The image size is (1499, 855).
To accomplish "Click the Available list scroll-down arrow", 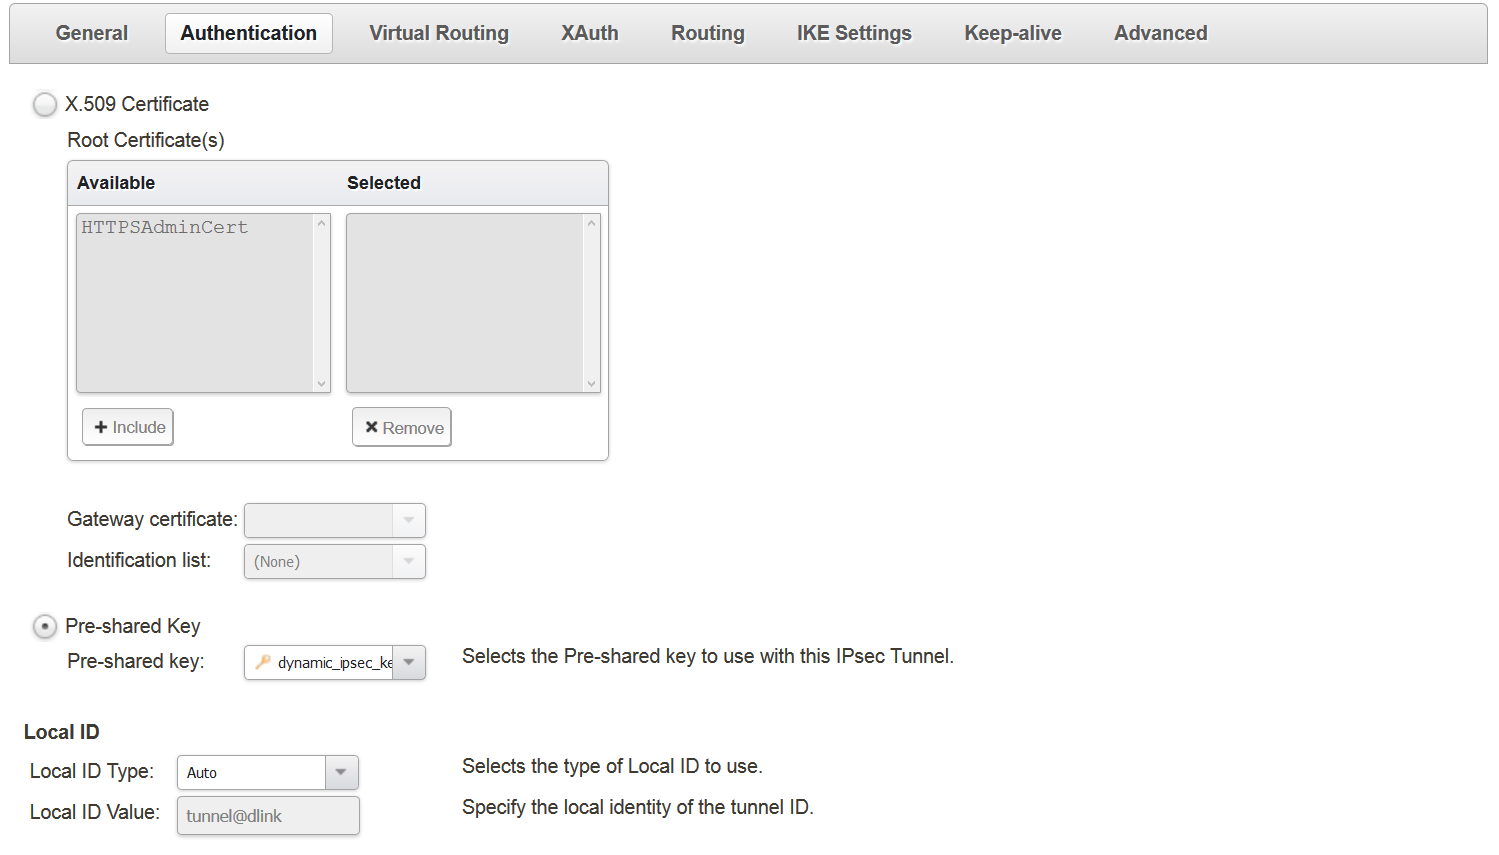I will click(322, 384).
